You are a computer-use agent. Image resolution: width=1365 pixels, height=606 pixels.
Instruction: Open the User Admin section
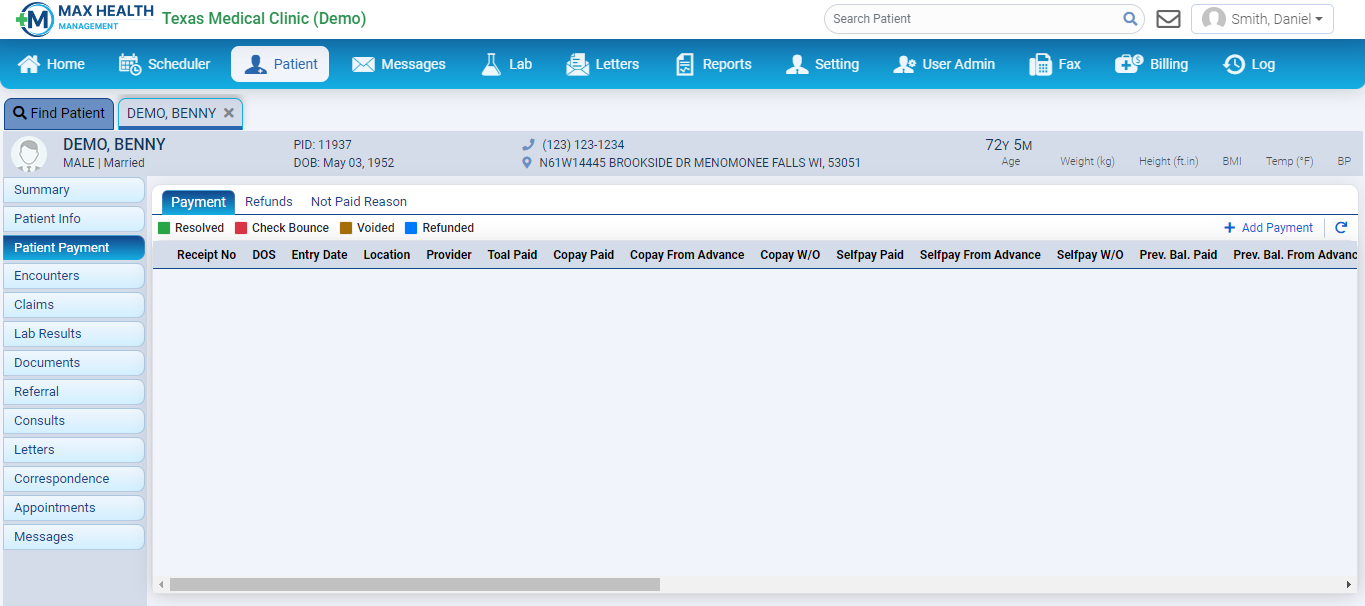pyautogui.click(x=943, y=64)
